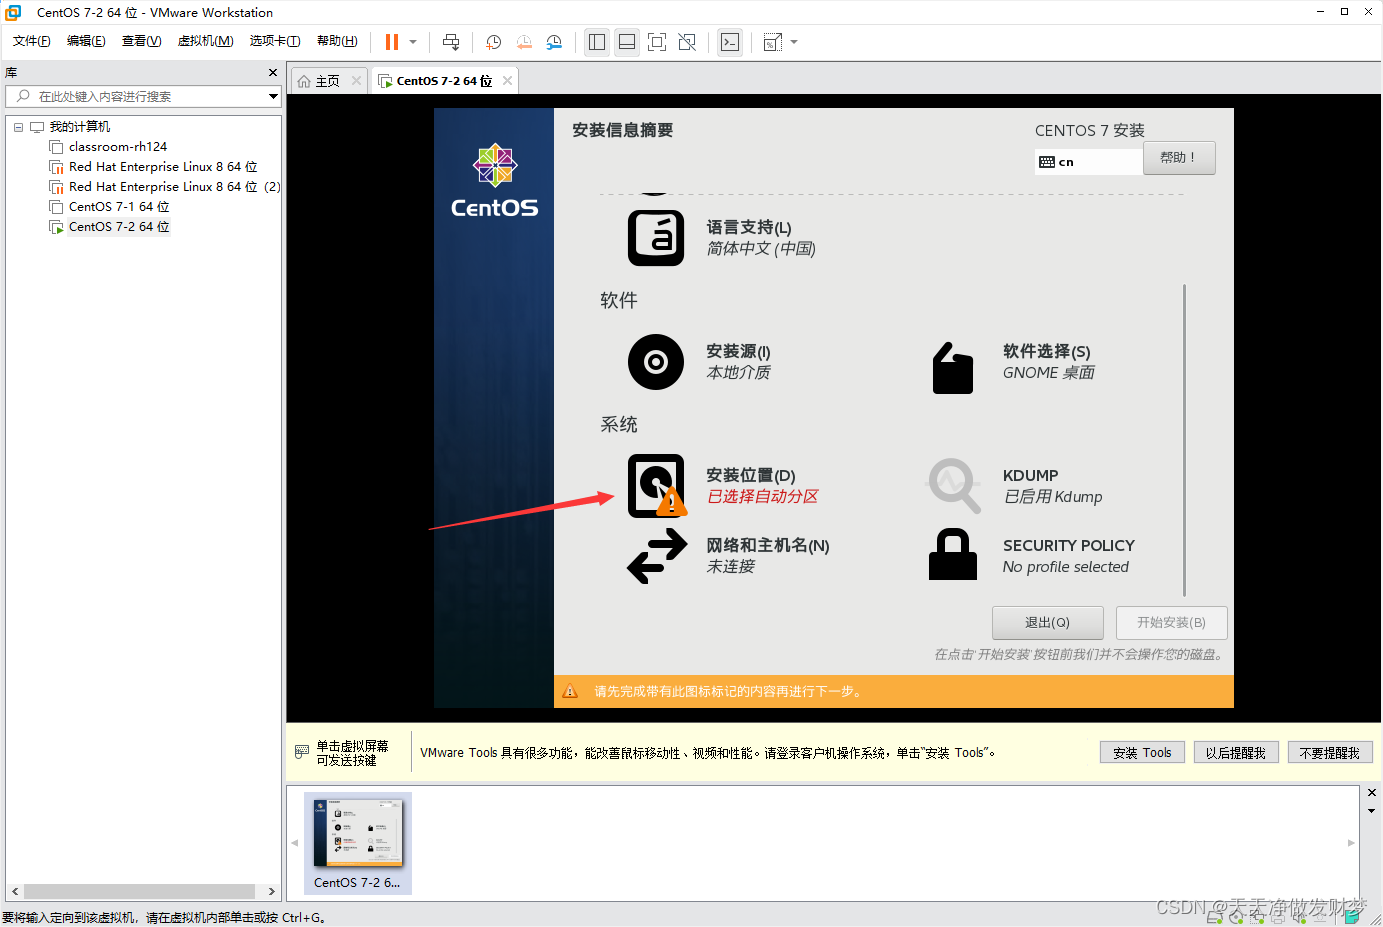The image size is (1383, 927).
Task: Click the stretch guest display icon
Action: tap(773, 42)
